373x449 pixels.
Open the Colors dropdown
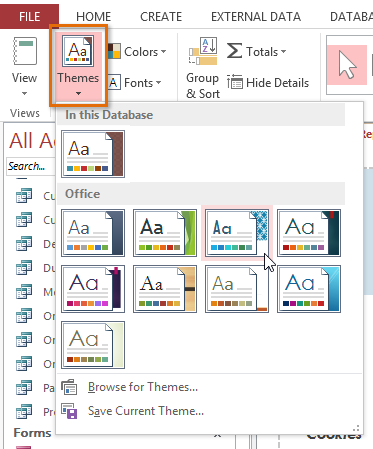click(x=137, y=52)
